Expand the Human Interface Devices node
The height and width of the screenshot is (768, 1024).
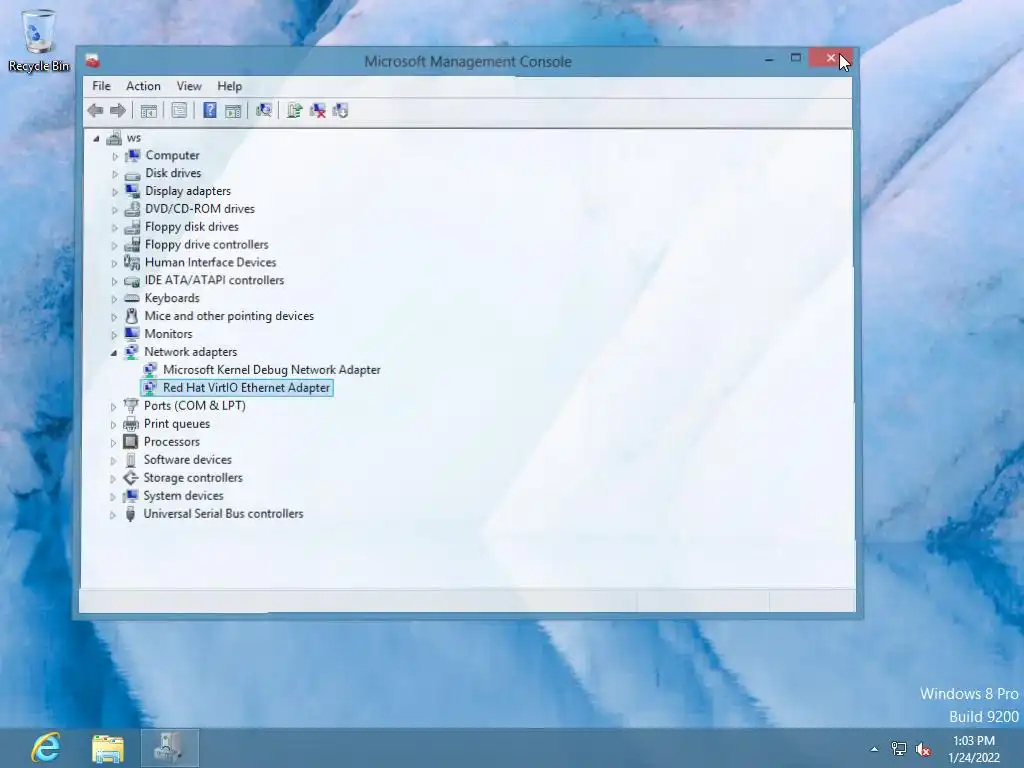tap(115, 263)
